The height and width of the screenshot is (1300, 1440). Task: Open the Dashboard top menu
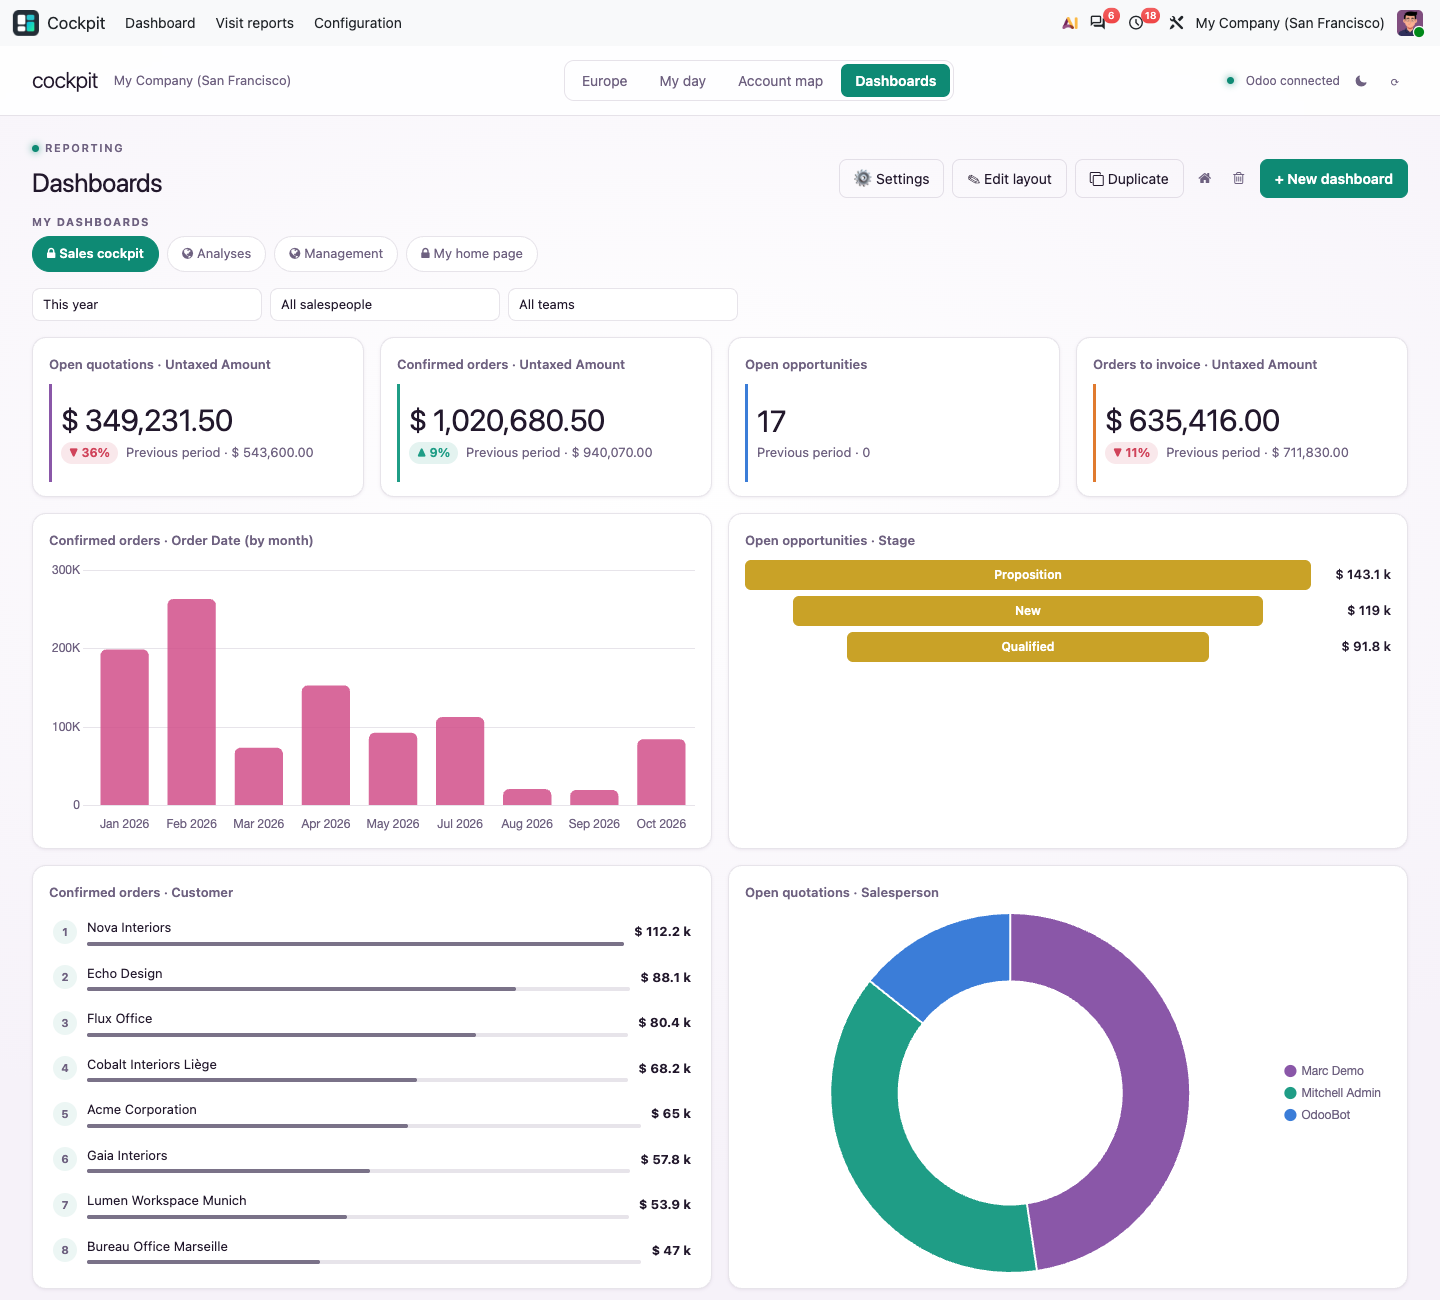tap(160, 23)
